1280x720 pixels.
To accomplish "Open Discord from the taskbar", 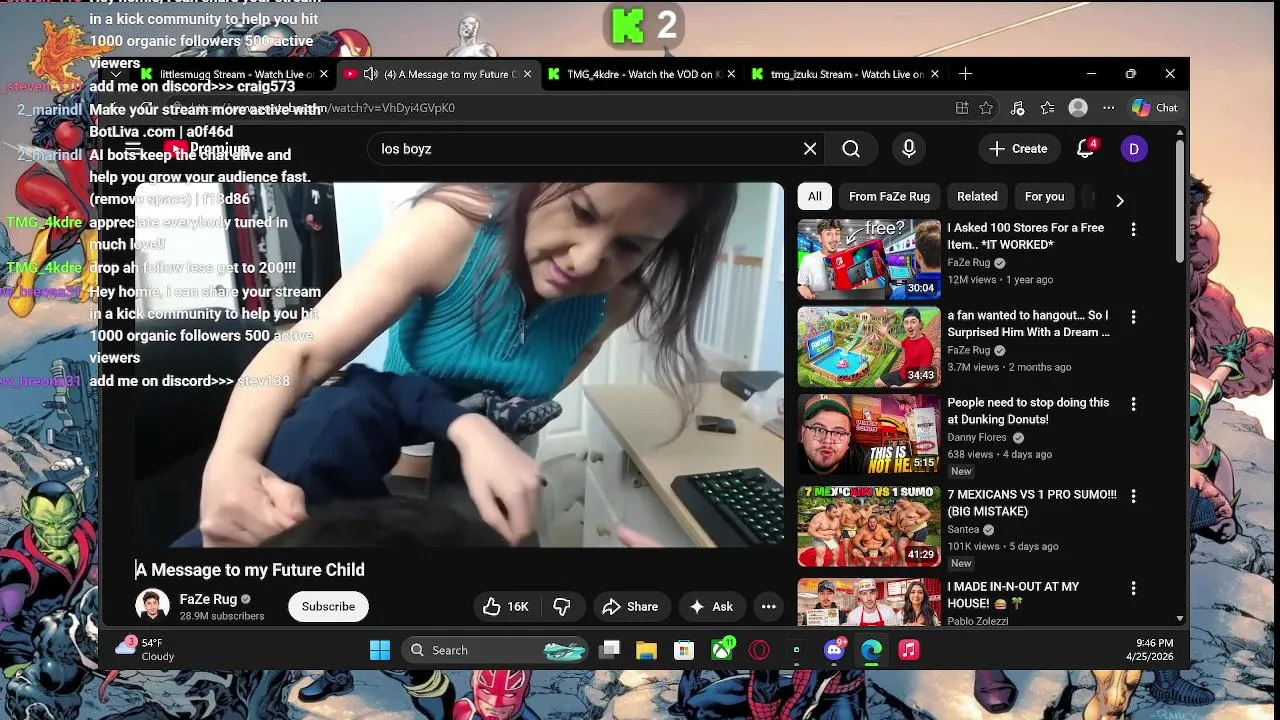I will coord(834,650).
